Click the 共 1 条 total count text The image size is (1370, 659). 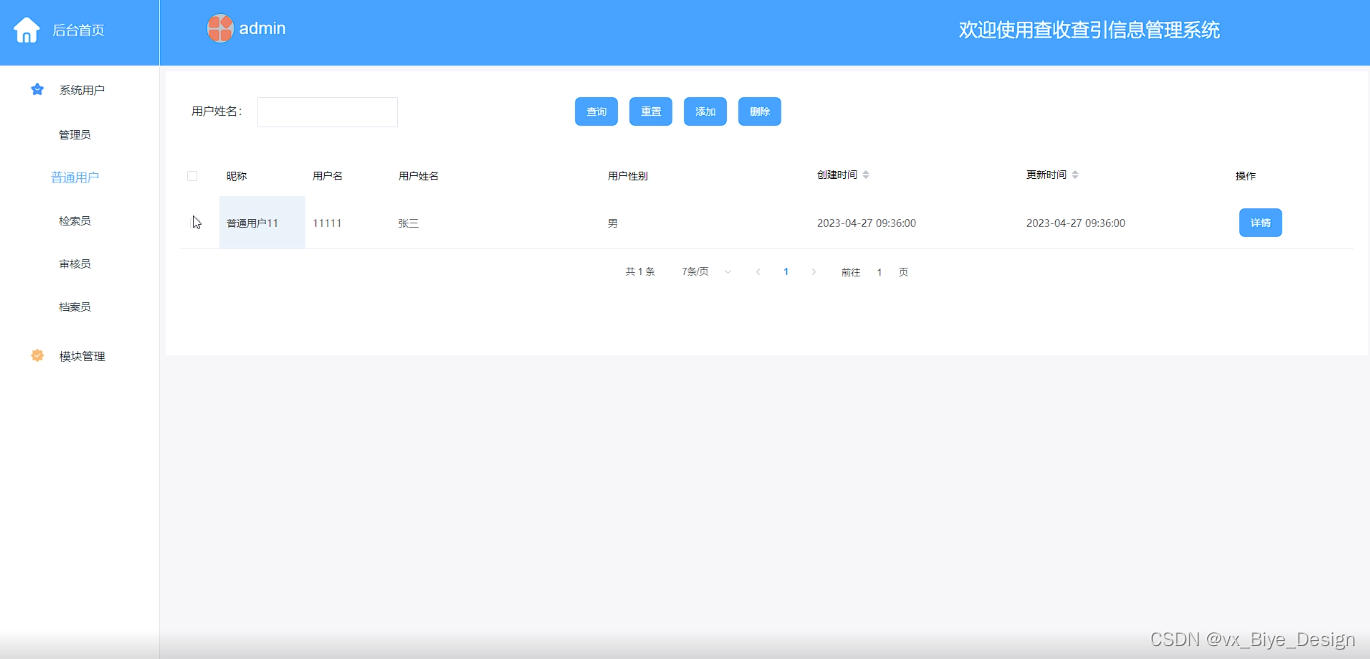(x=640, y=272)
